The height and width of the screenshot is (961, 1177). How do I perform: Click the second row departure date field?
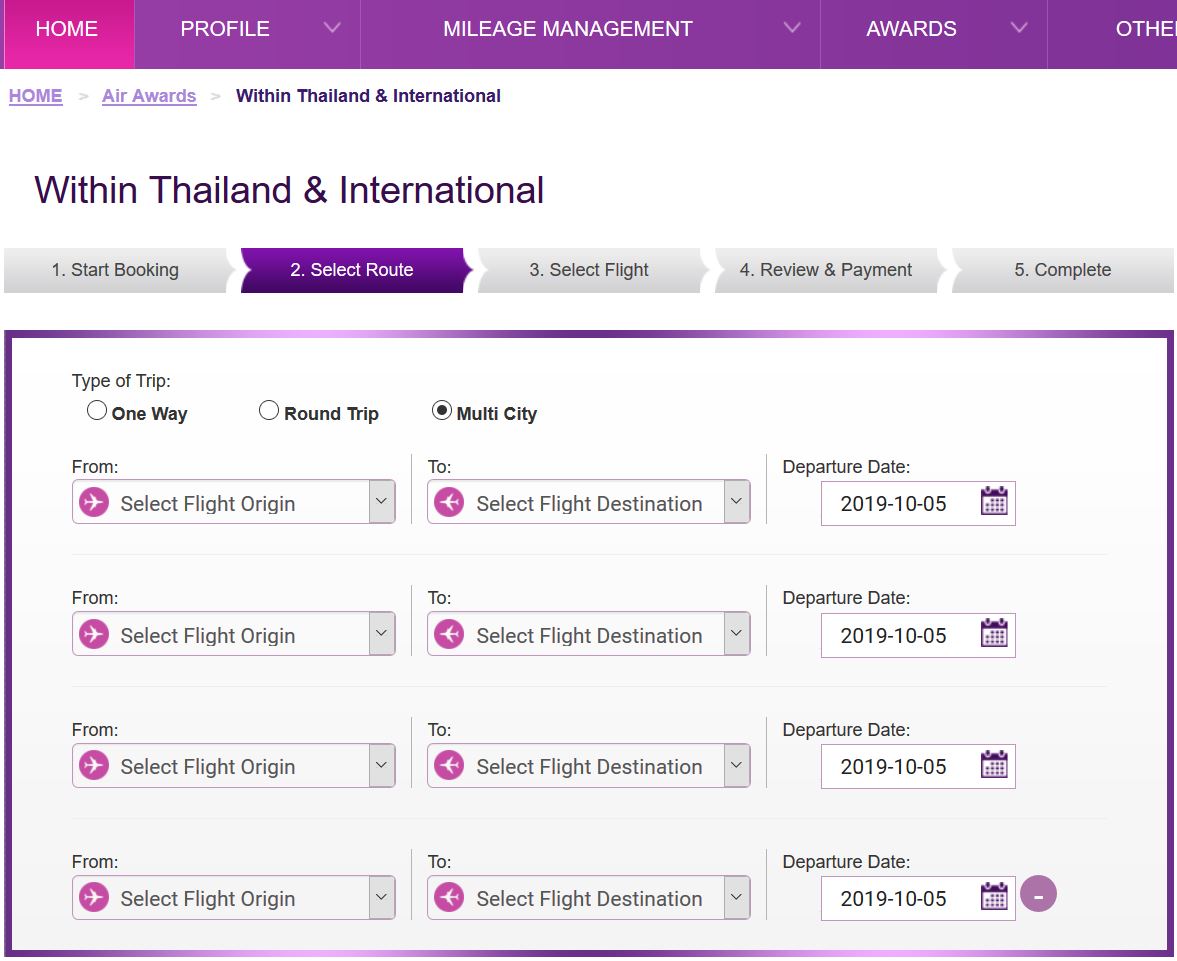893,635
